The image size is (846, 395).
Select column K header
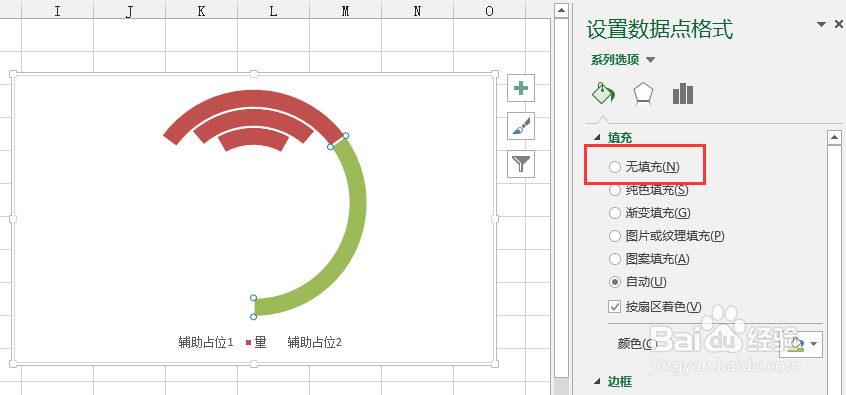click(x=201, y=11)
